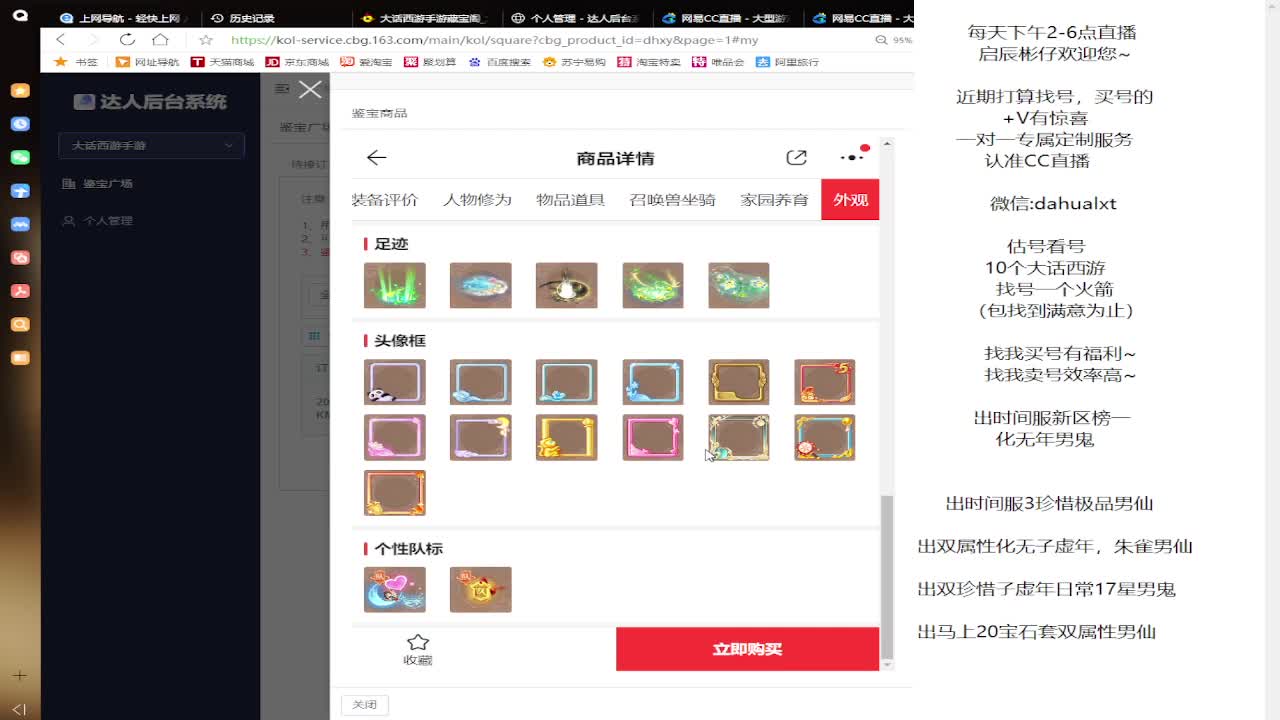
Task: Open the 天猫商城 bookmark
Action: [x=222, y=62]
